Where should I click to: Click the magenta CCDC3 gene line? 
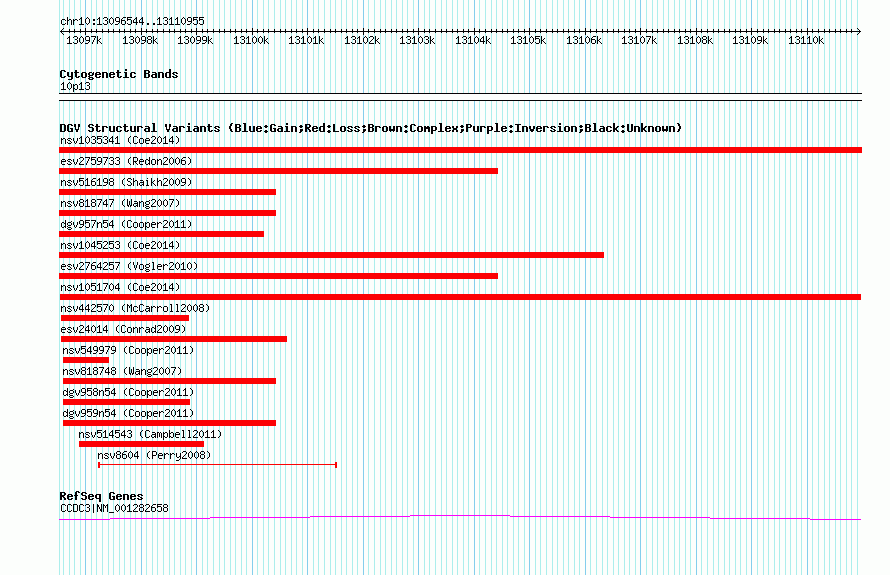click(x=460, y=517)
